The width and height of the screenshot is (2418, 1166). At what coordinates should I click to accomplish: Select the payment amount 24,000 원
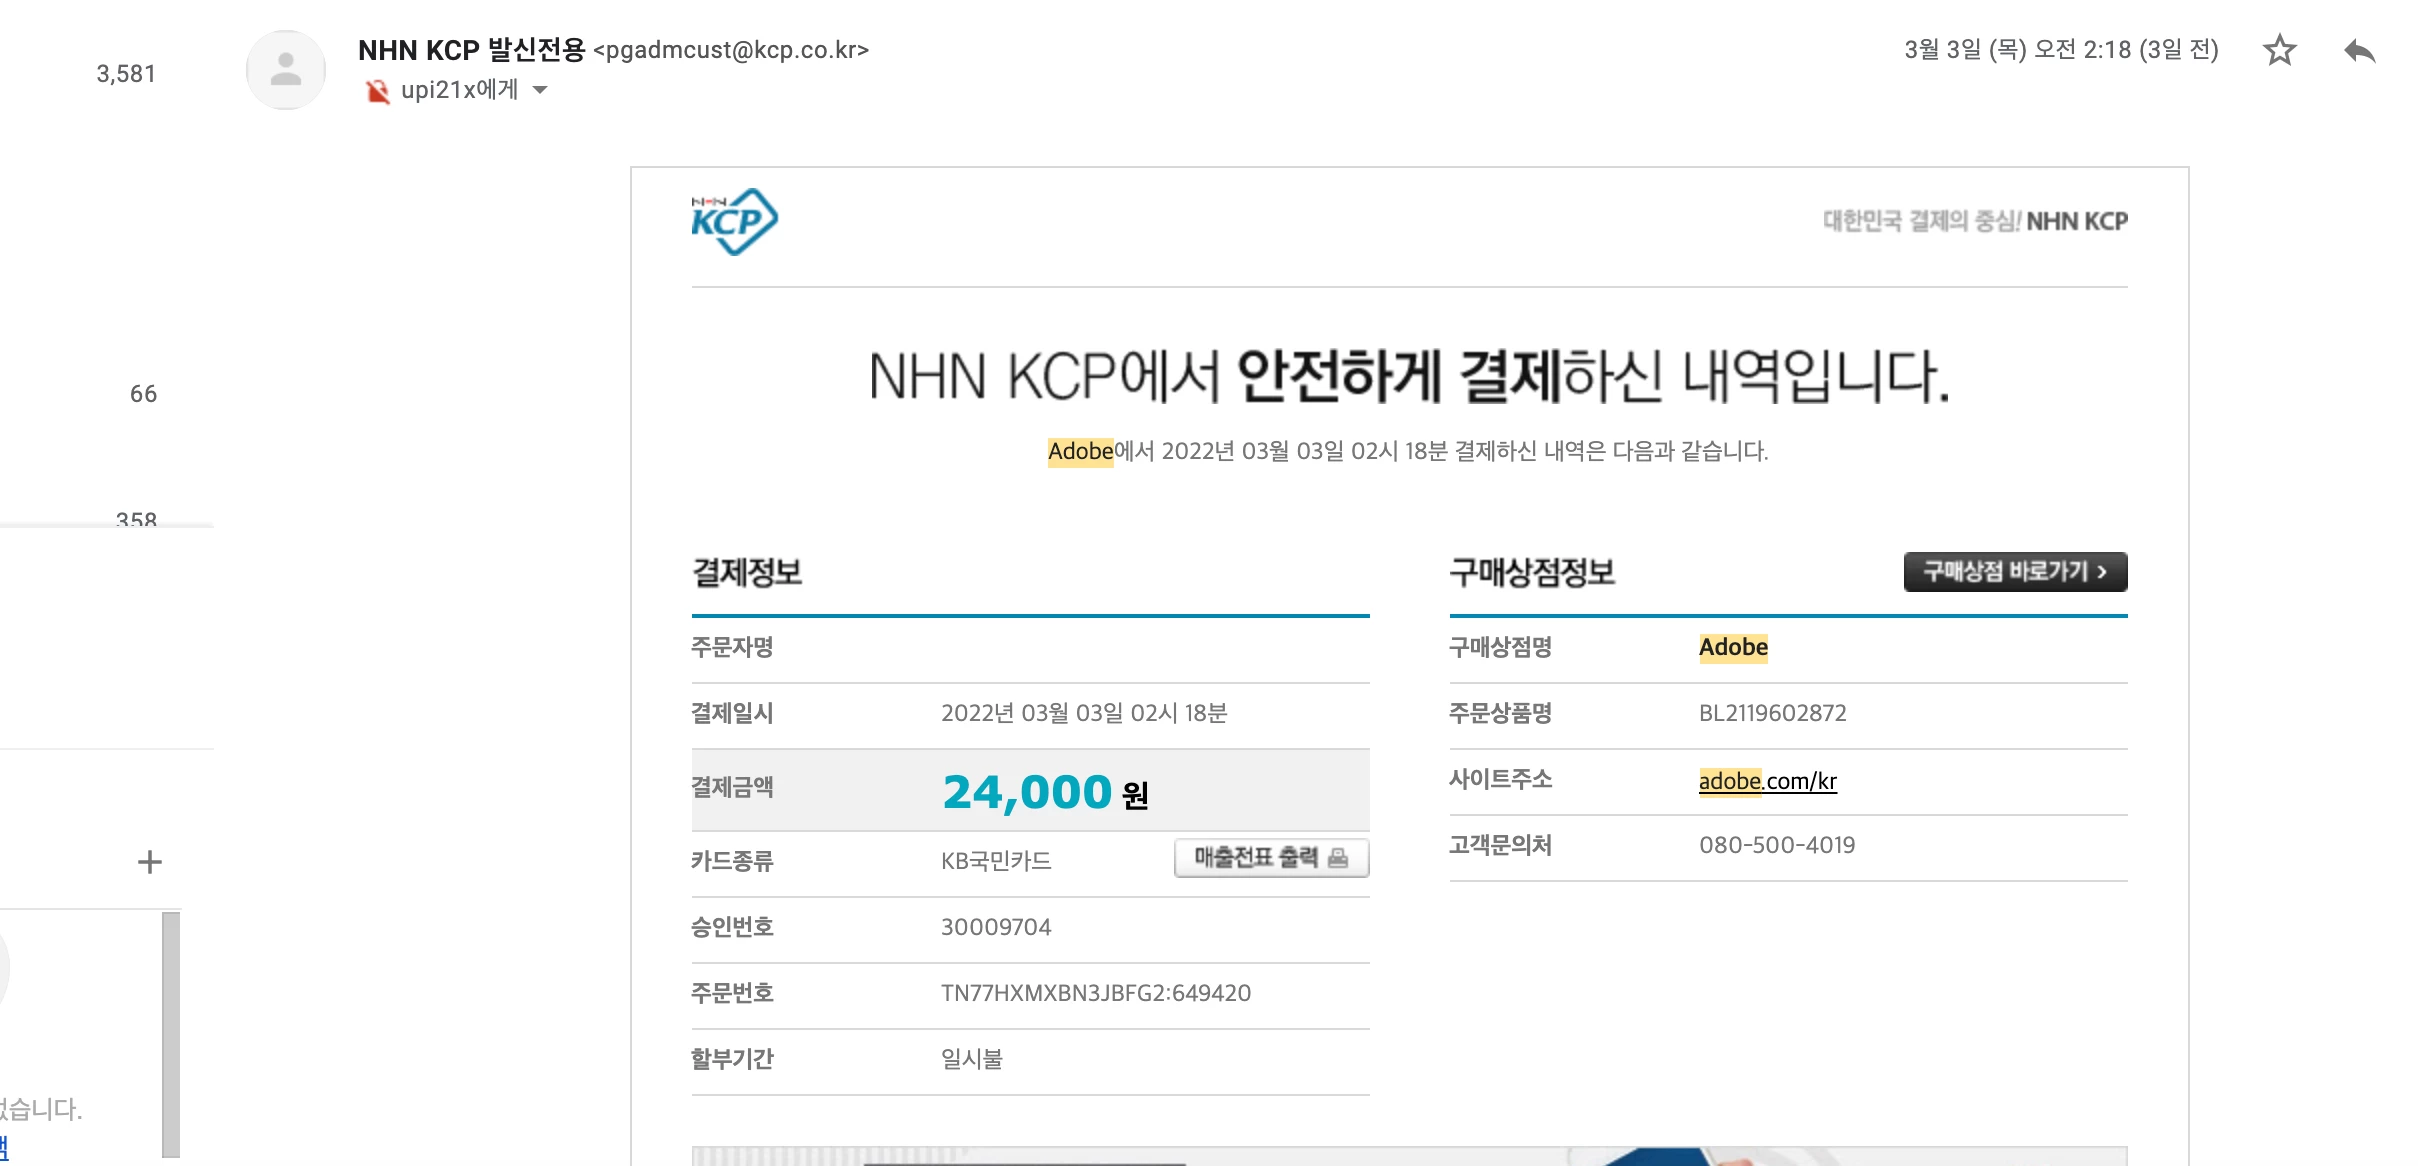1045,792
